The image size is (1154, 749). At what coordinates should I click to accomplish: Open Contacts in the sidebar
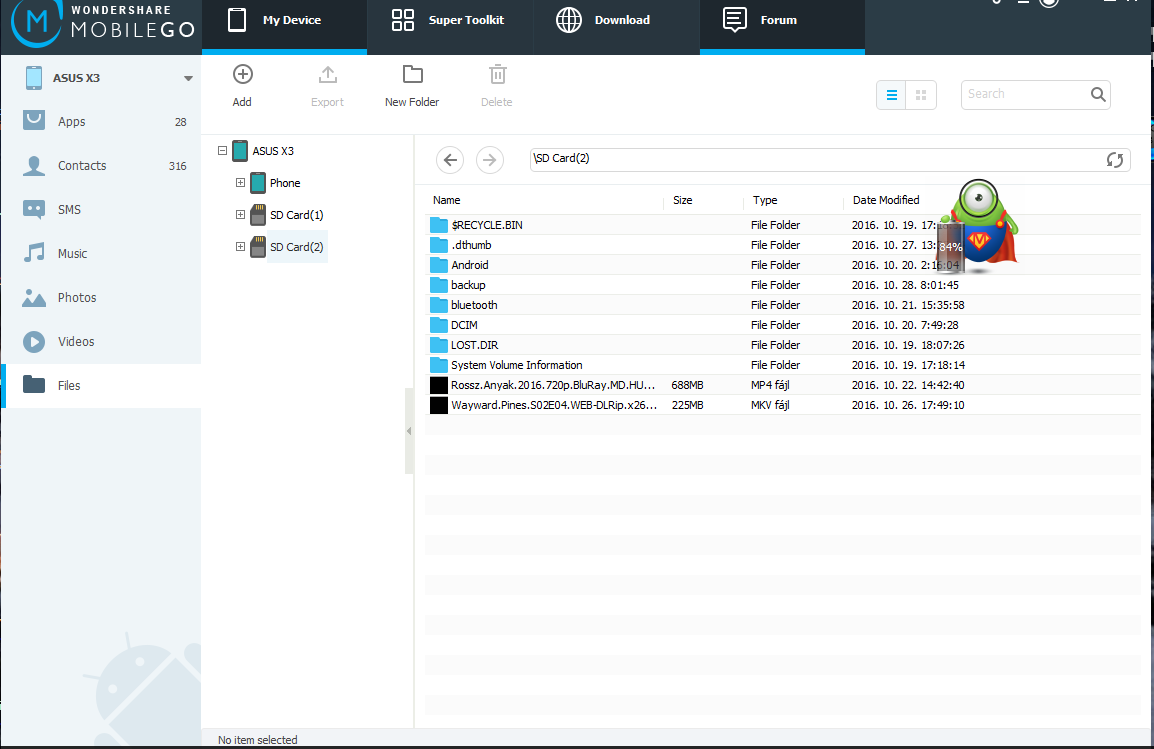click(x=101, y=166)
